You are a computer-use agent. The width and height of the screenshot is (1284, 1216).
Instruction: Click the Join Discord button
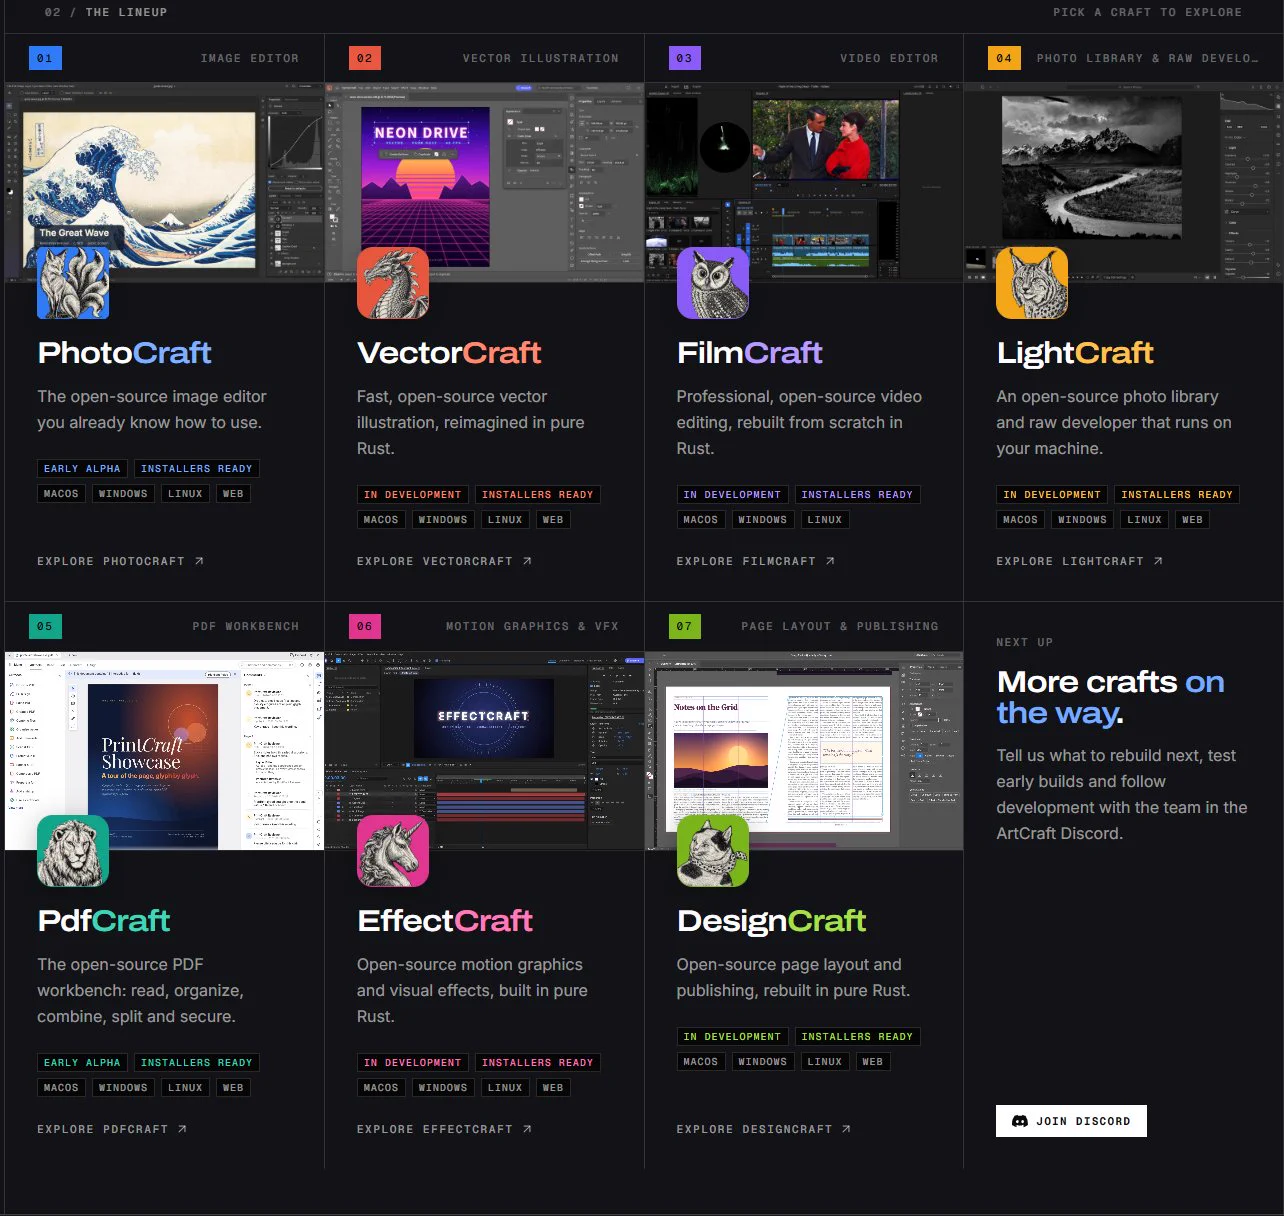click(x=1071, y=1121)
